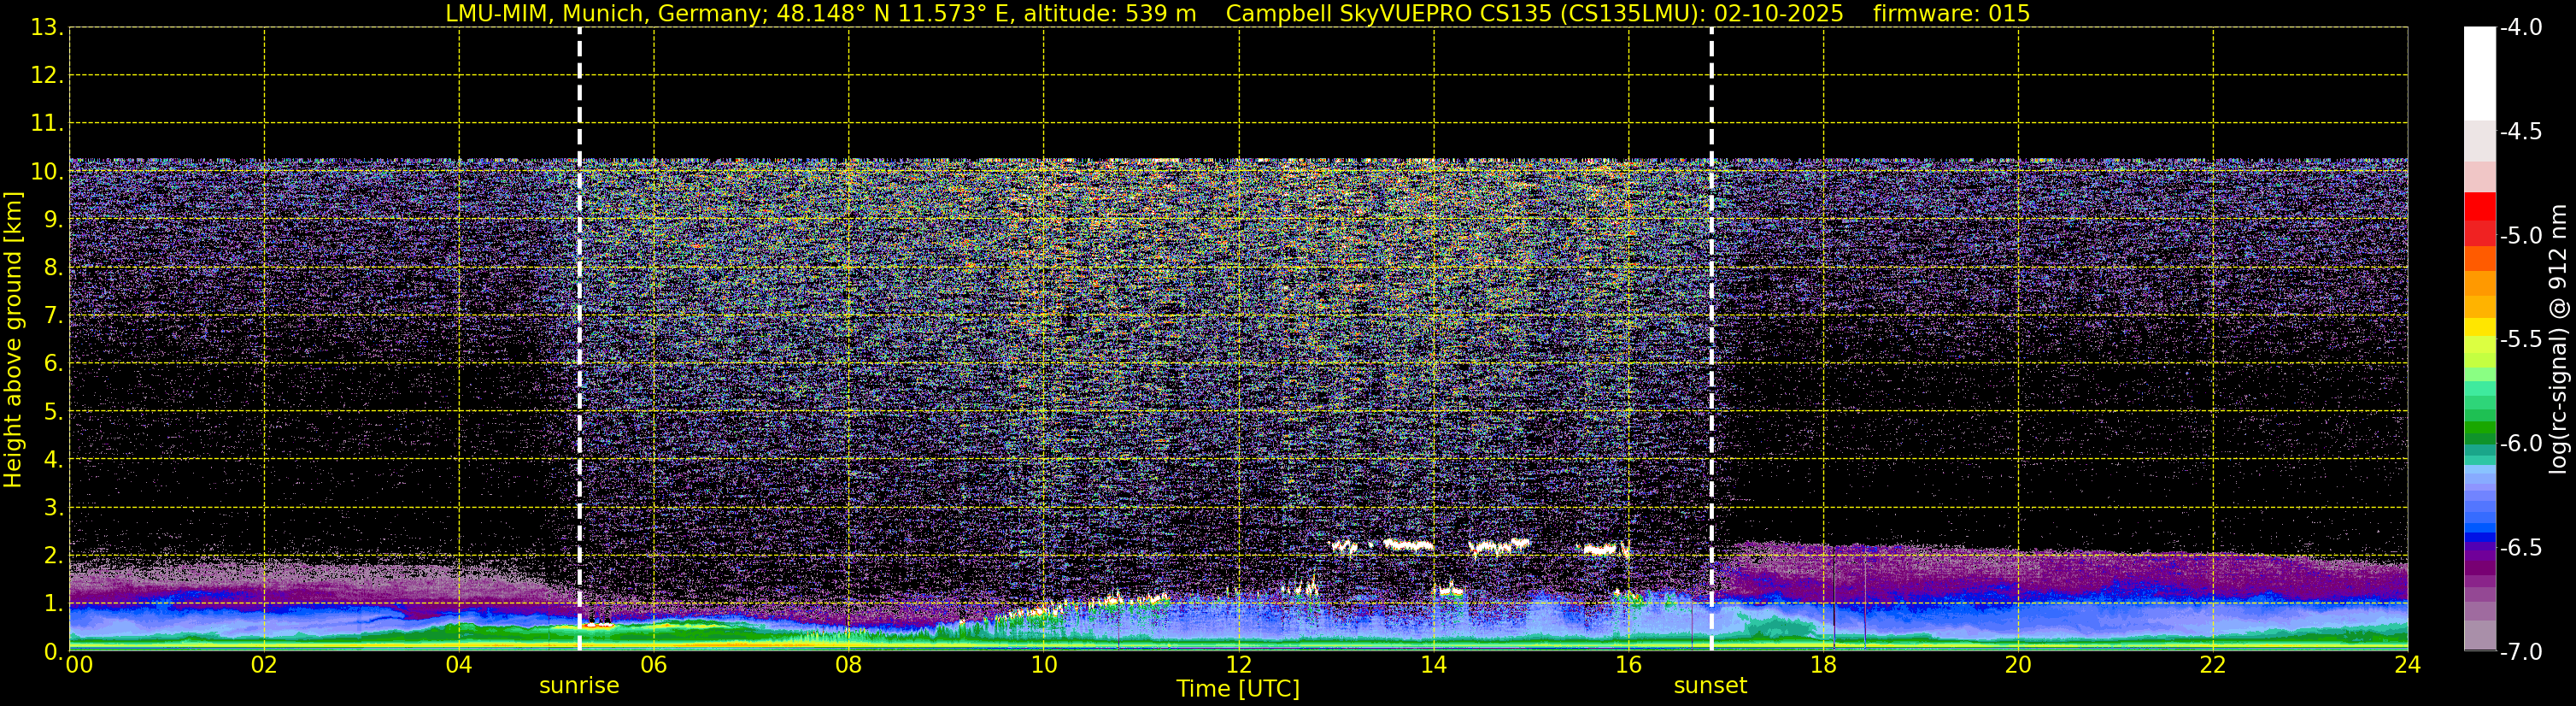Click the "24" time axis tick label
2576x706 pixels.
click(2408, 665)
